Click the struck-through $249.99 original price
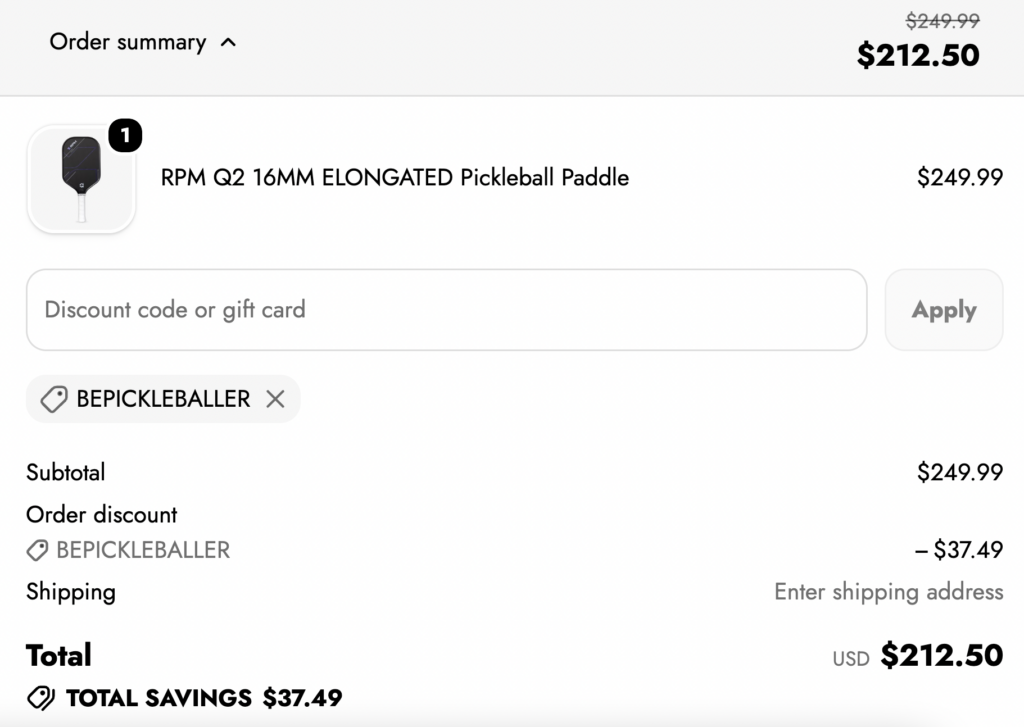 pos(942,21)
